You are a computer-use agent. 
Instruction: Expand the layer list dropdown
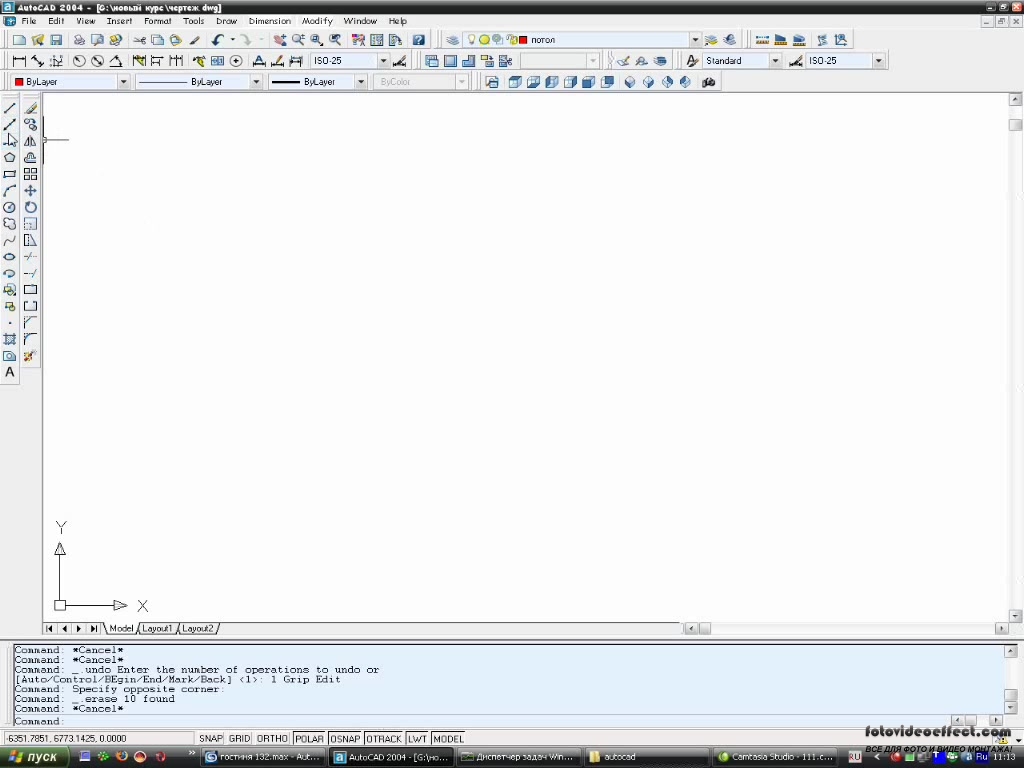pyautogui.click(x=695, y=40)
